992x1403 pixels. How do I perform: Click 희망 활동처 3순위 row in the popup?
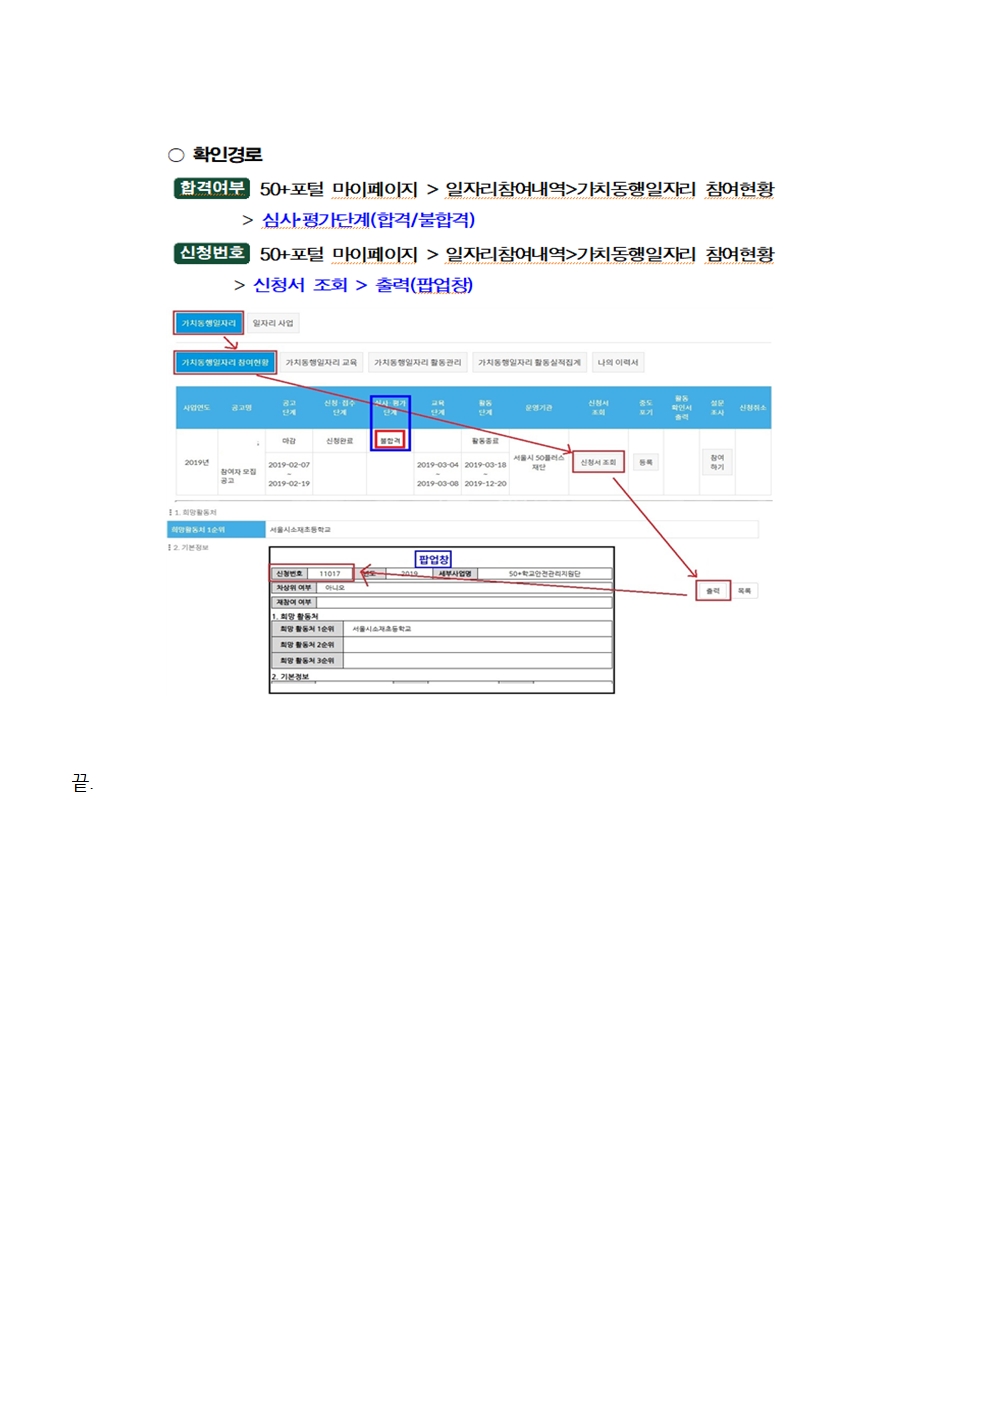(442, 661)
